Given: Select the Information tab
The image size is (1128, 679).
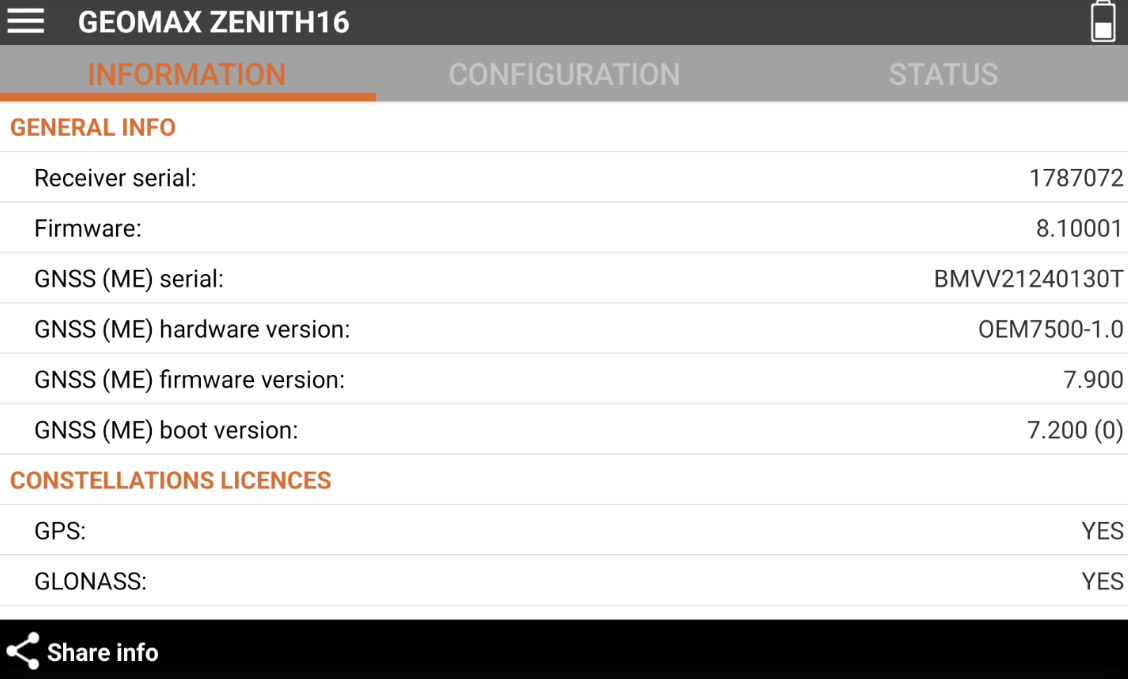Looking at the screenshot, I should coord(187,74).
